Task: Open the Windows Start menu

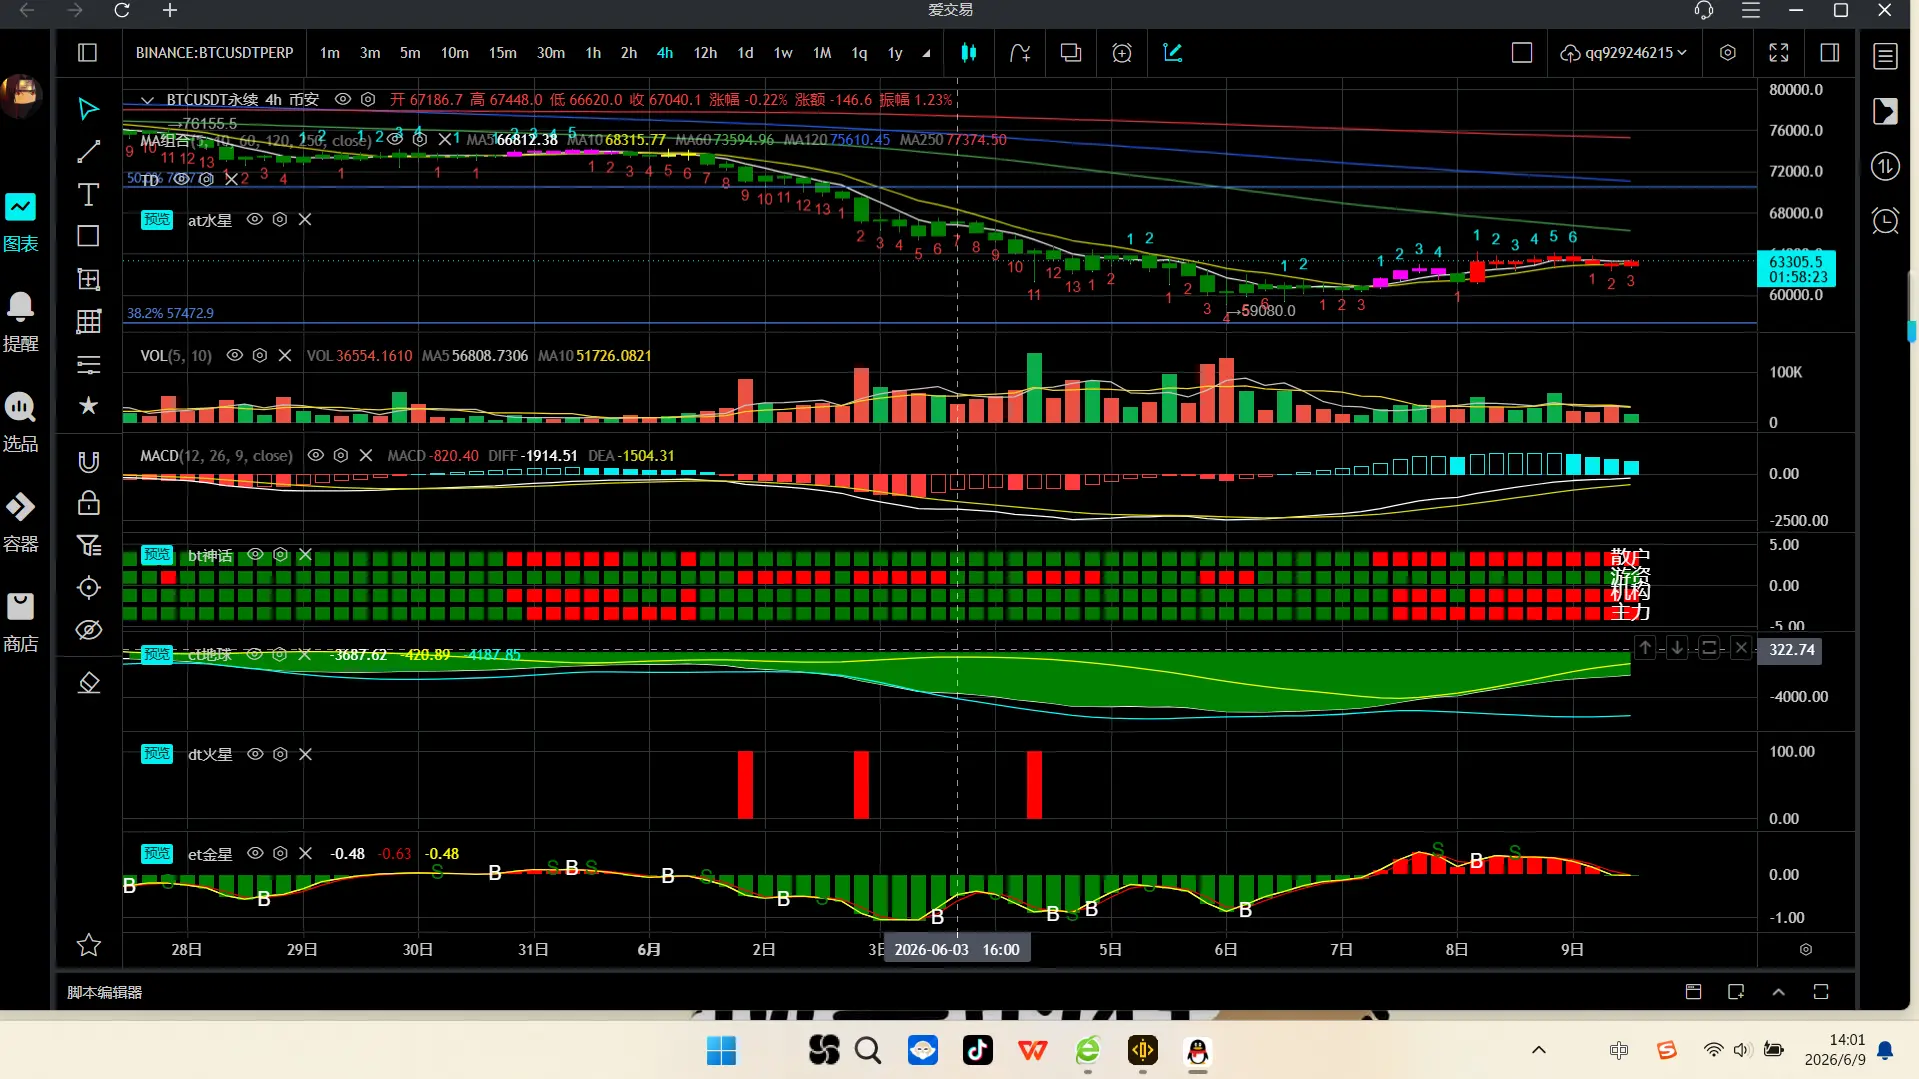Action: pos(721,1051)
